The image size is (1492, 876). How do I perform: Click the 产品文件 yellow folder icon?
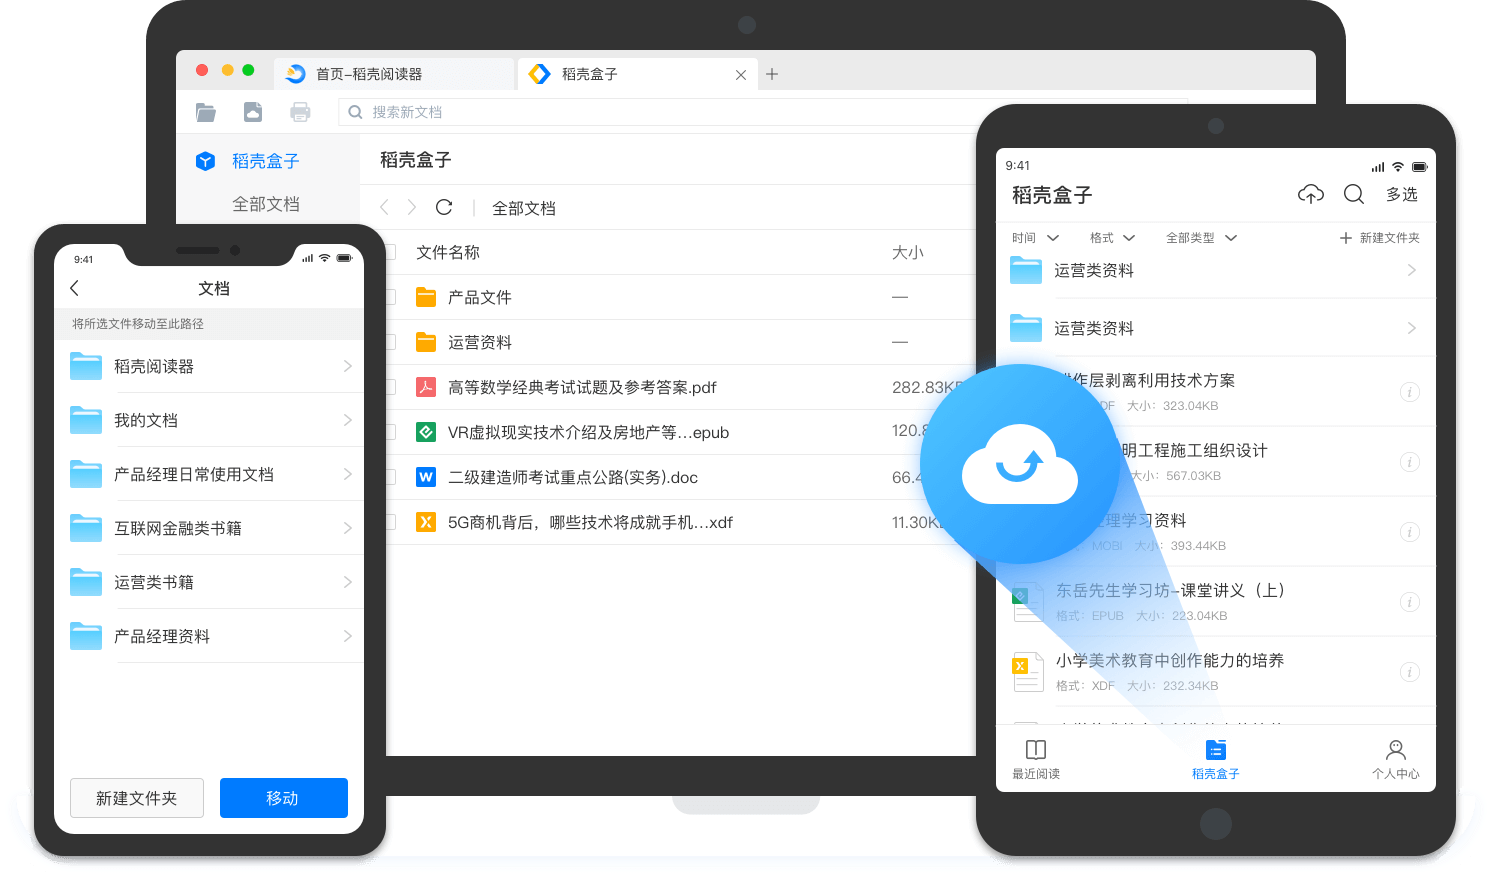tap(426, 297)
